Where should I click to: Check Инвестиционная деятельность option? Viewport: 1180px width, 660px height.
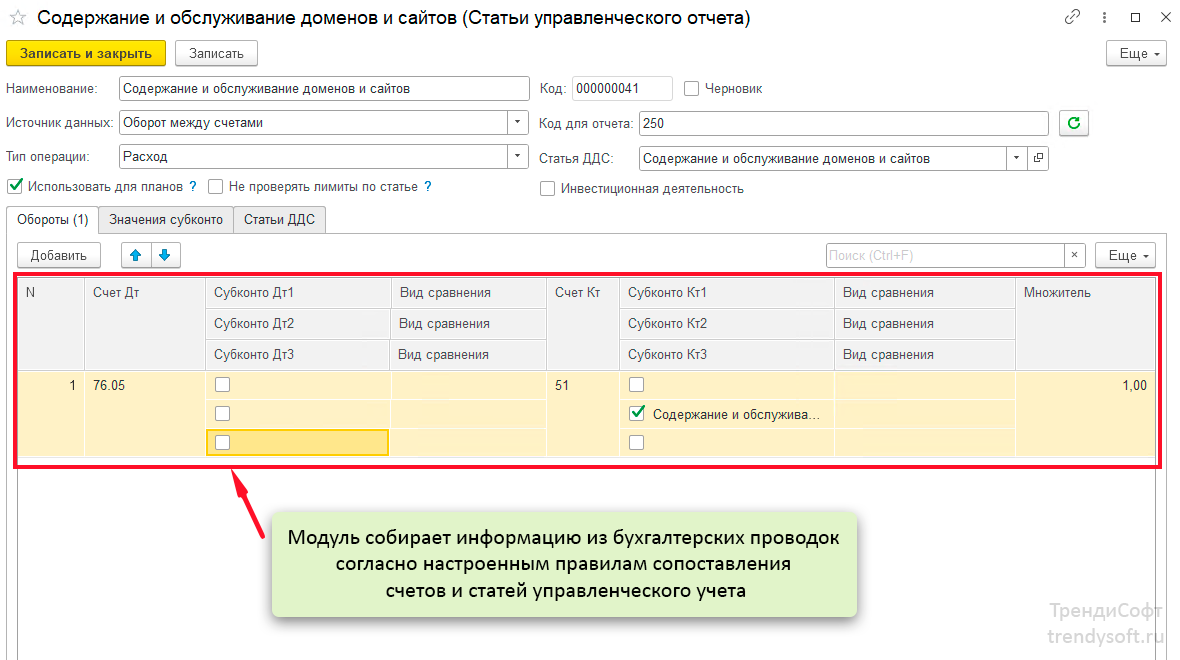(x=547, y=189)
